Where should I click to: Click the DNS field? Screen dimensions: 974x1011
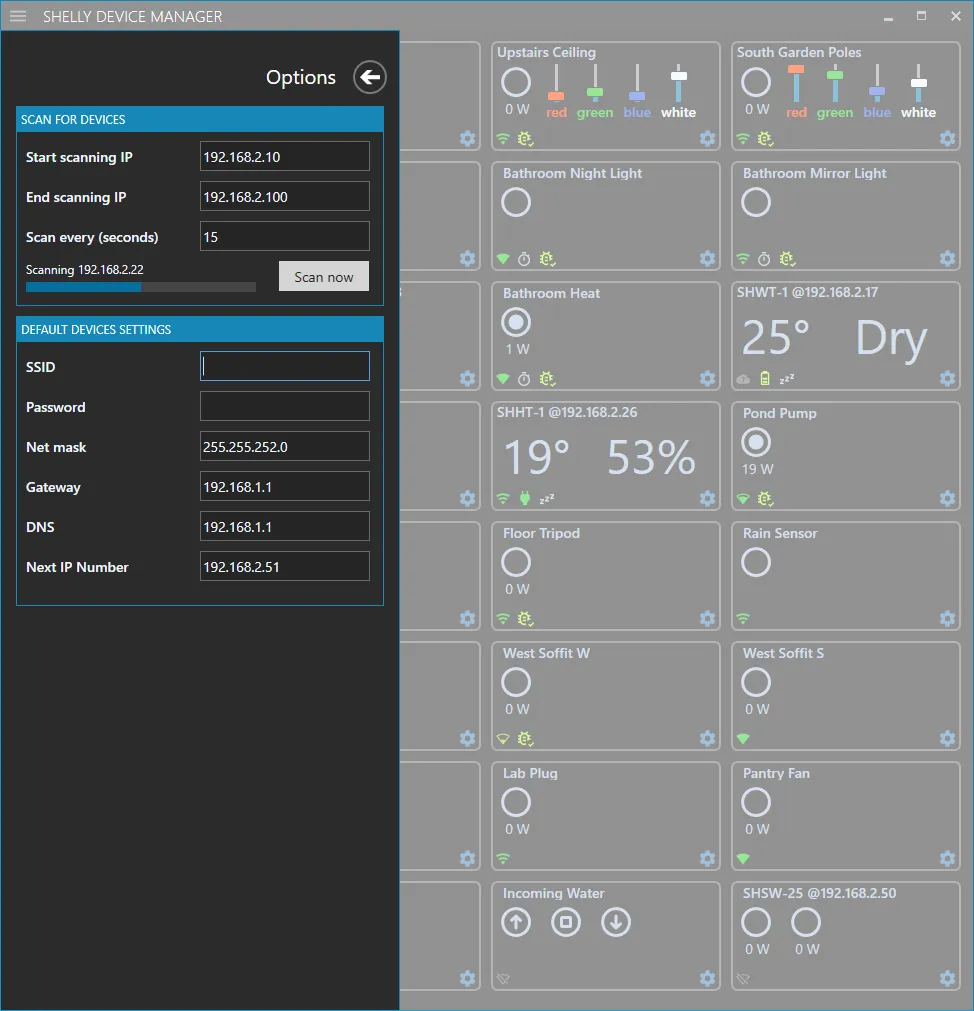click(285, 527)
